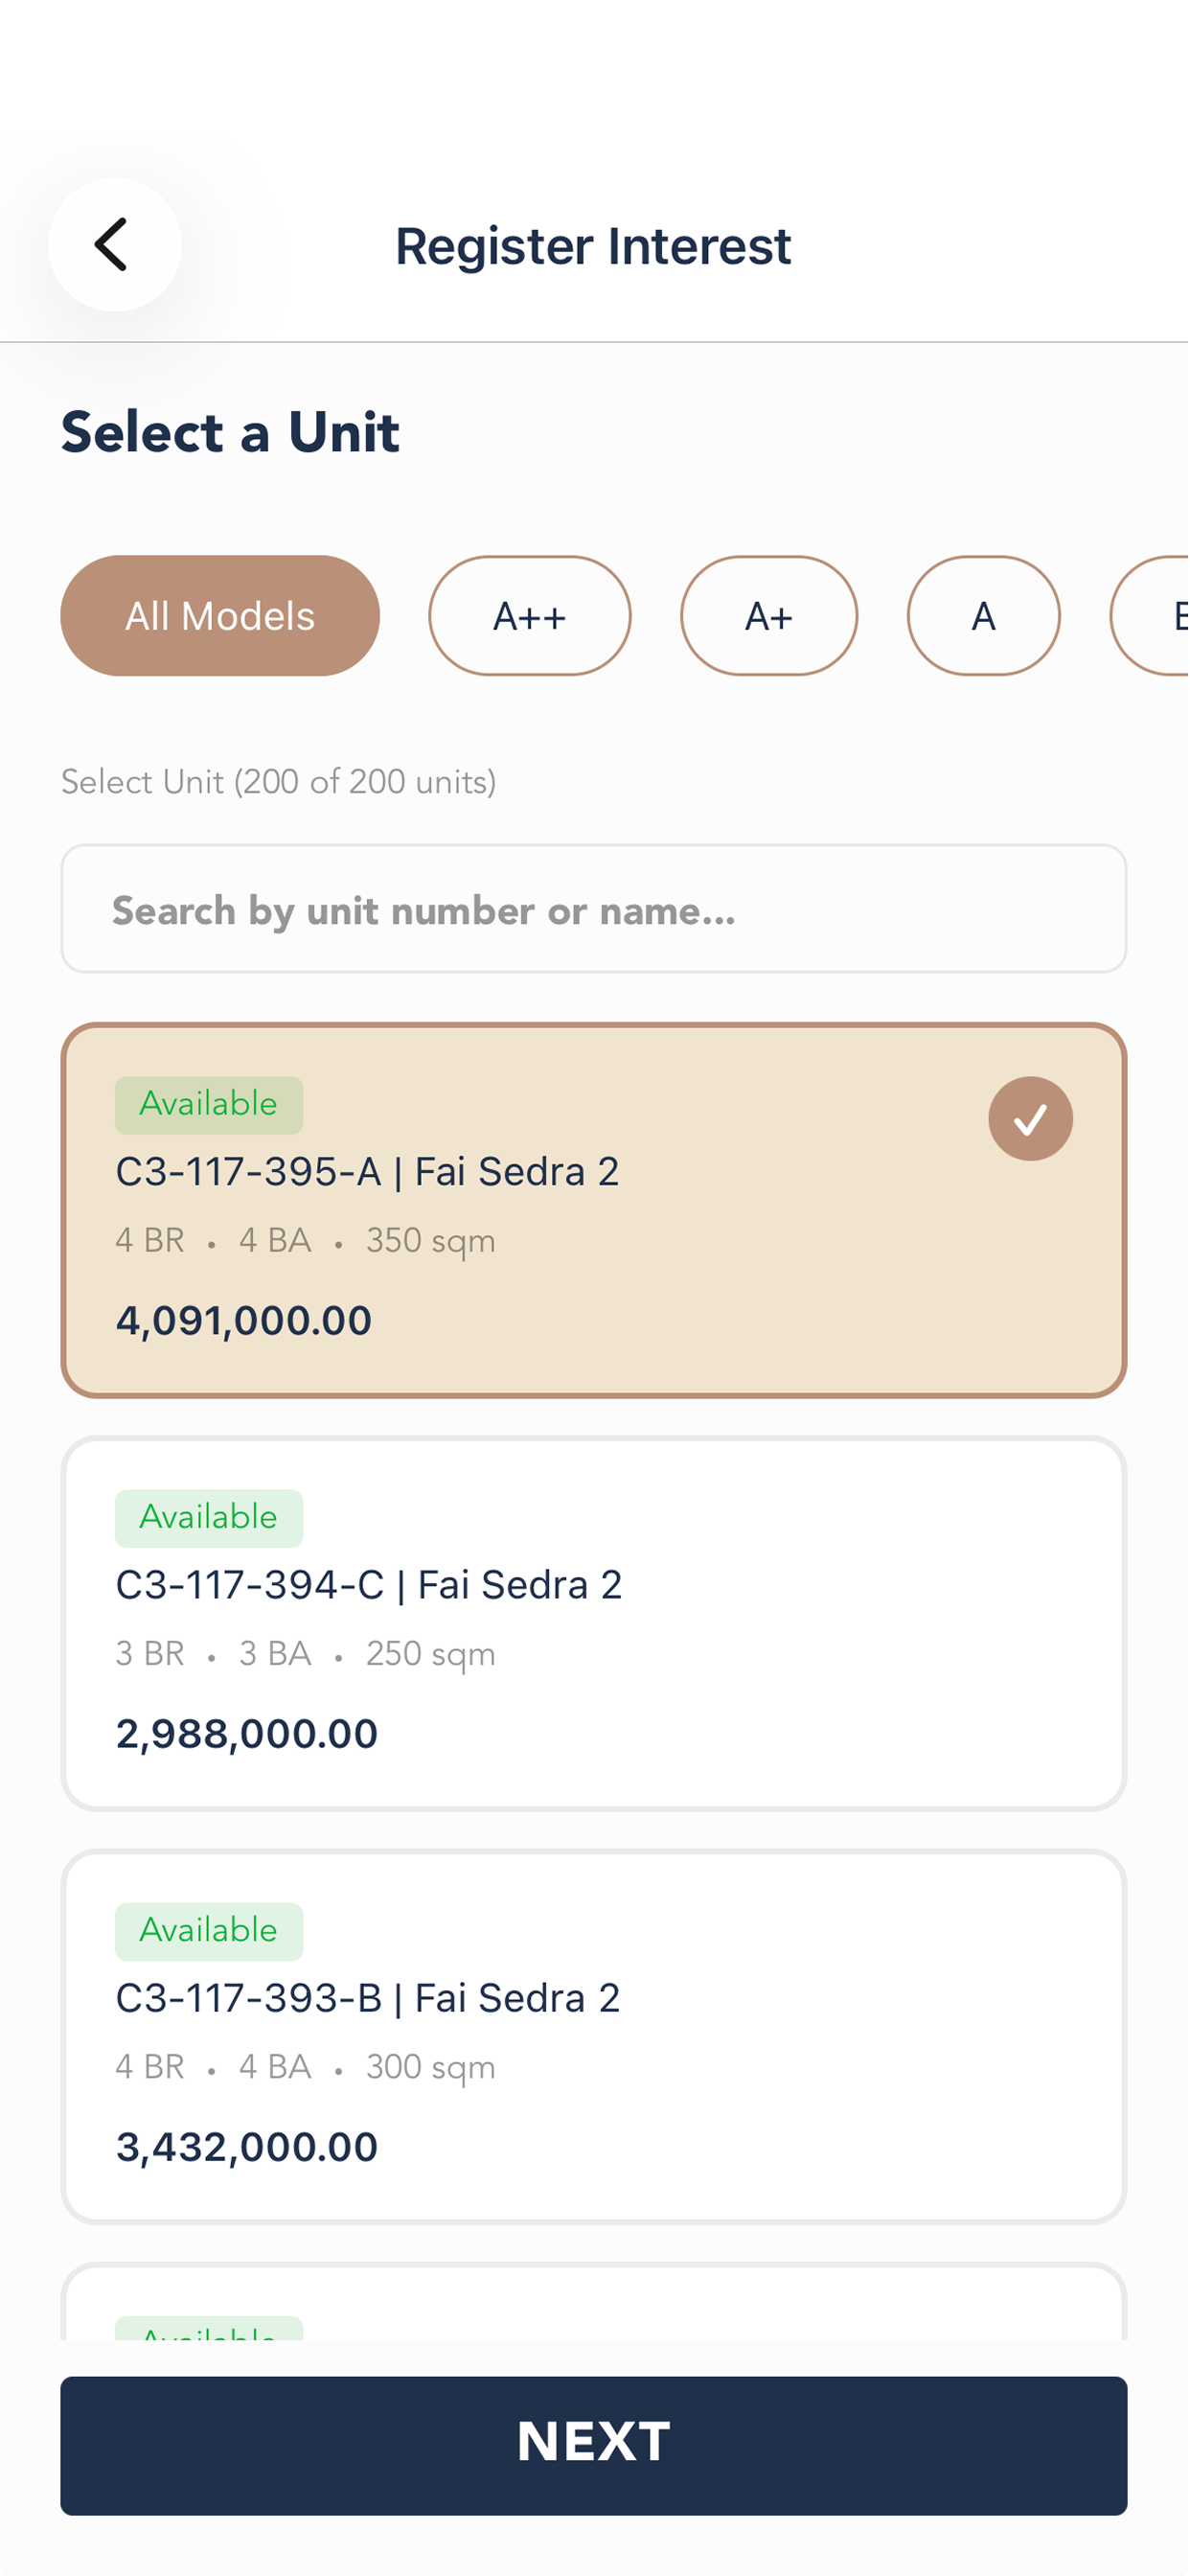Choose the A model filter
Screen dimensions: 1190x2576
tap(984, 616)
